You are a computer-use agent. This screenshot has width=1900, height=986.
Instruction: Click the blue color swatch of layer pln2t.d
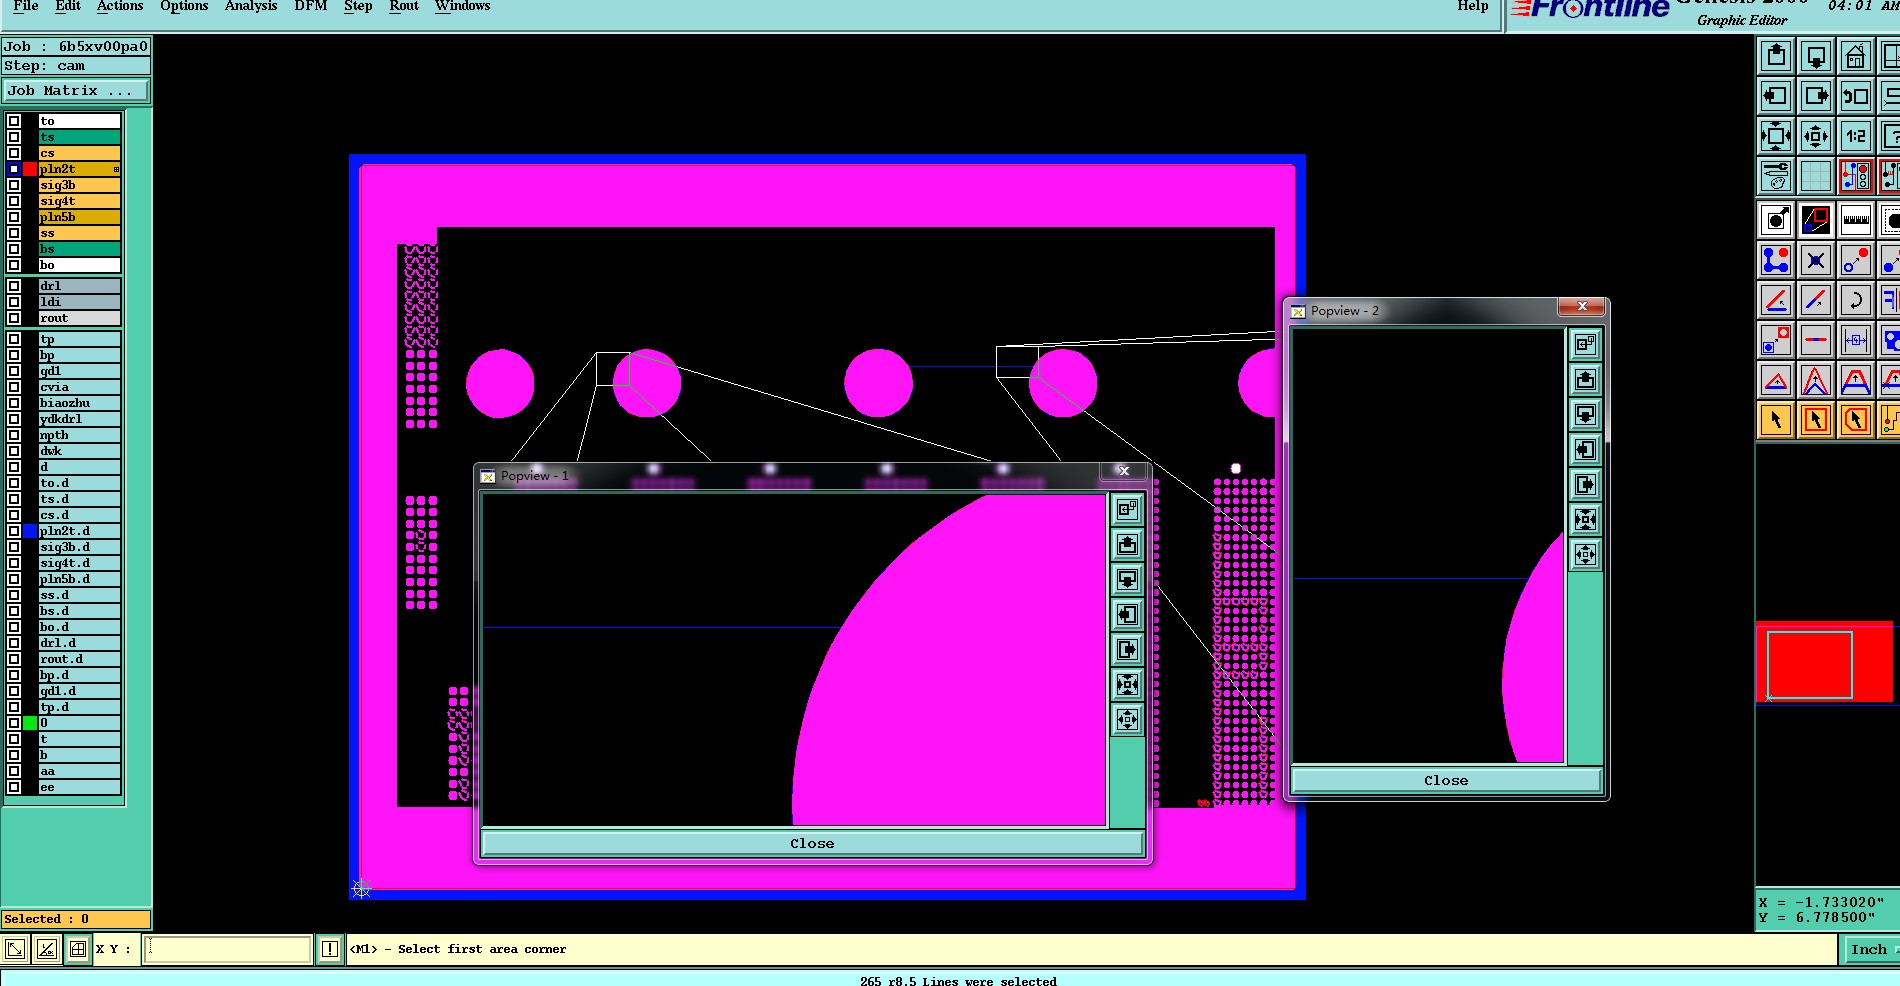tap(30, 531)
